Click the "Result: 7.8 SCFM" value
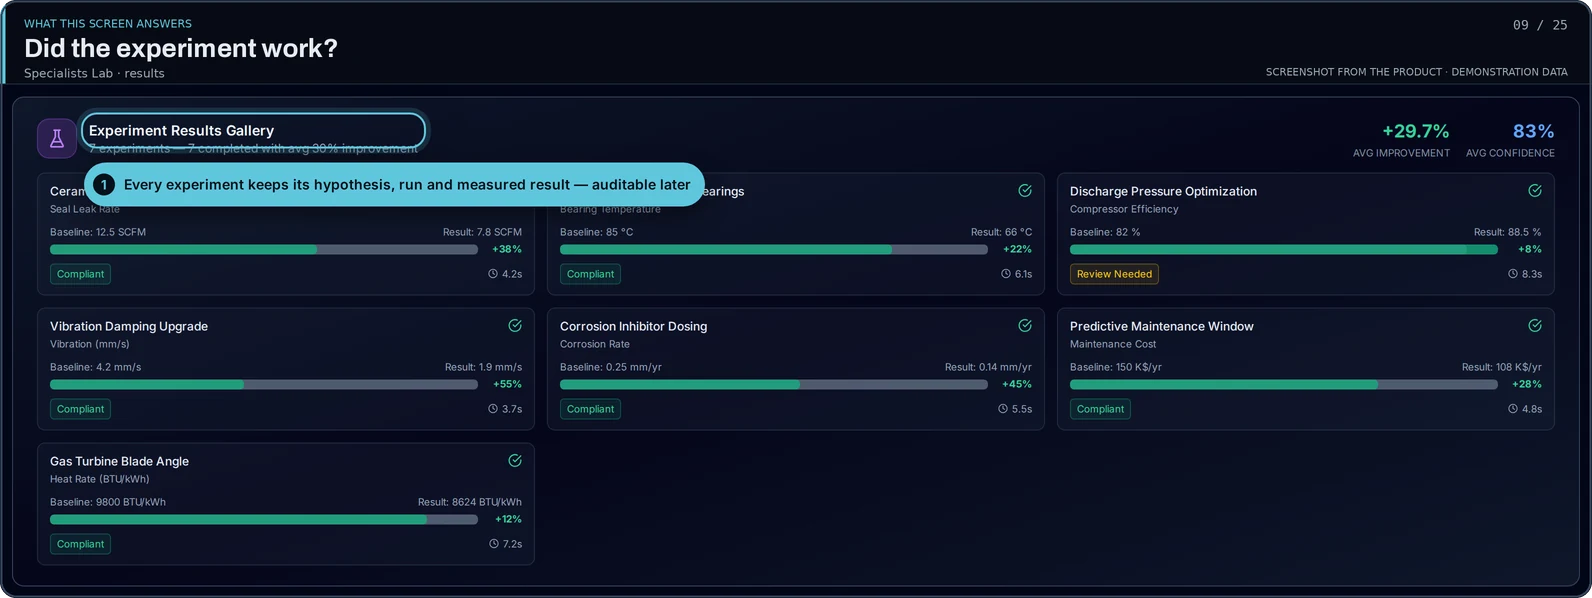The height and width of the screenshot is (598, 1592). tap(482, 232)
